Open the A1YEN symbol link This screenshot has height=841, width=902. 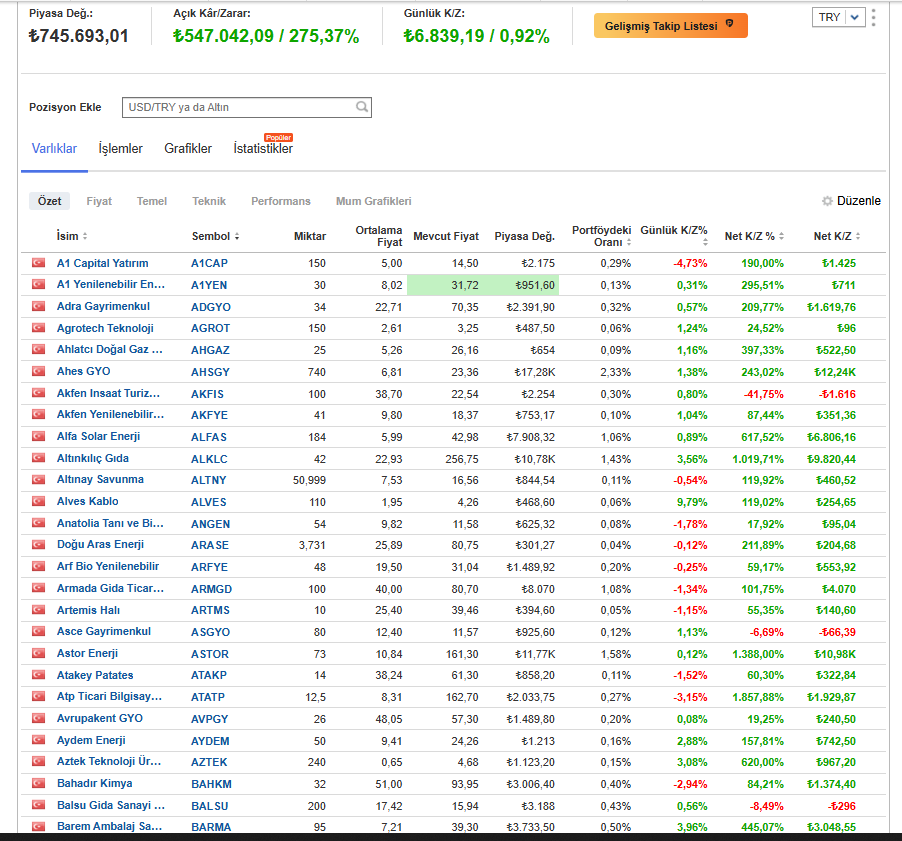(x=209, y=285)
